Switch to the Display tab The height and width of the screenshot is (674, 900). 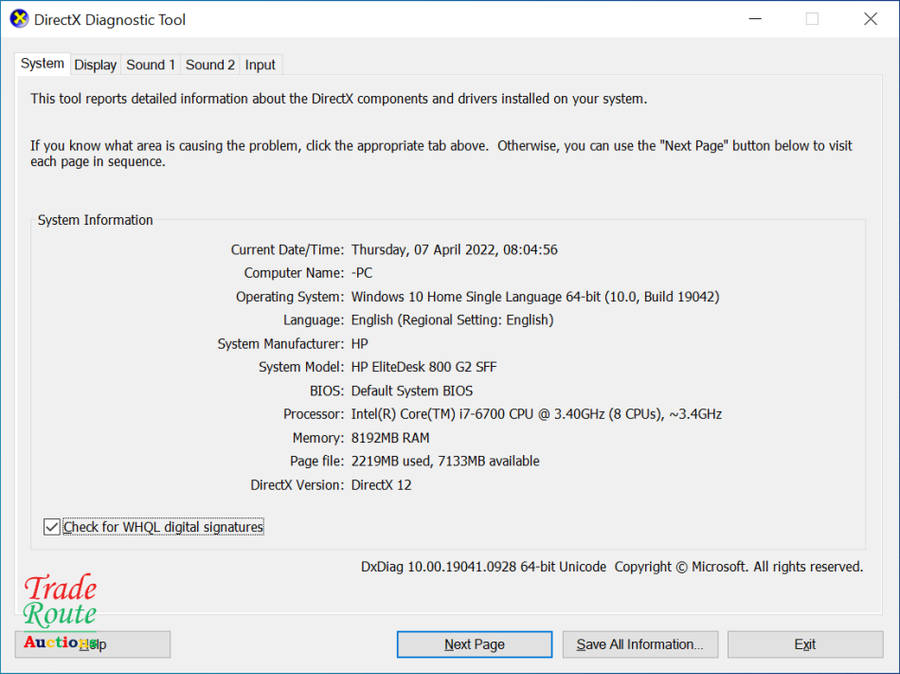95,65
